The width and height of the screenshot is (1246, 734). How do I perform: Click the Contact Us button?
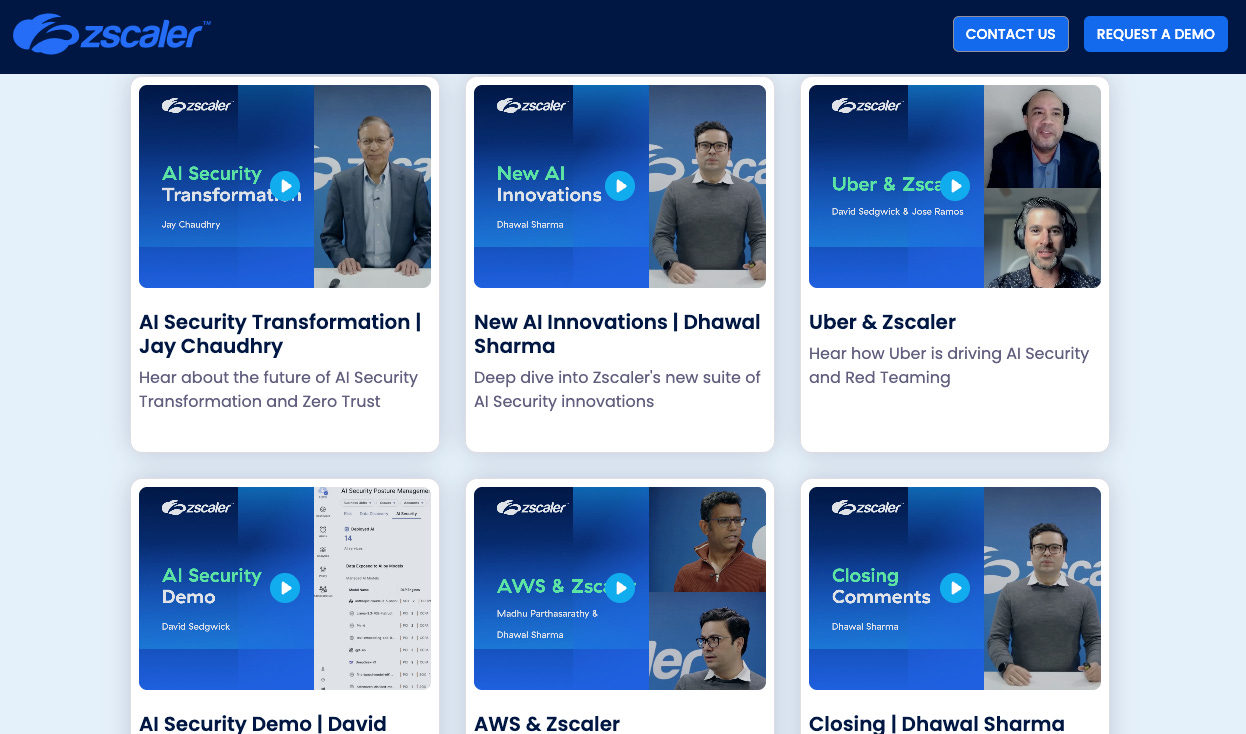tap(1010, 34)
